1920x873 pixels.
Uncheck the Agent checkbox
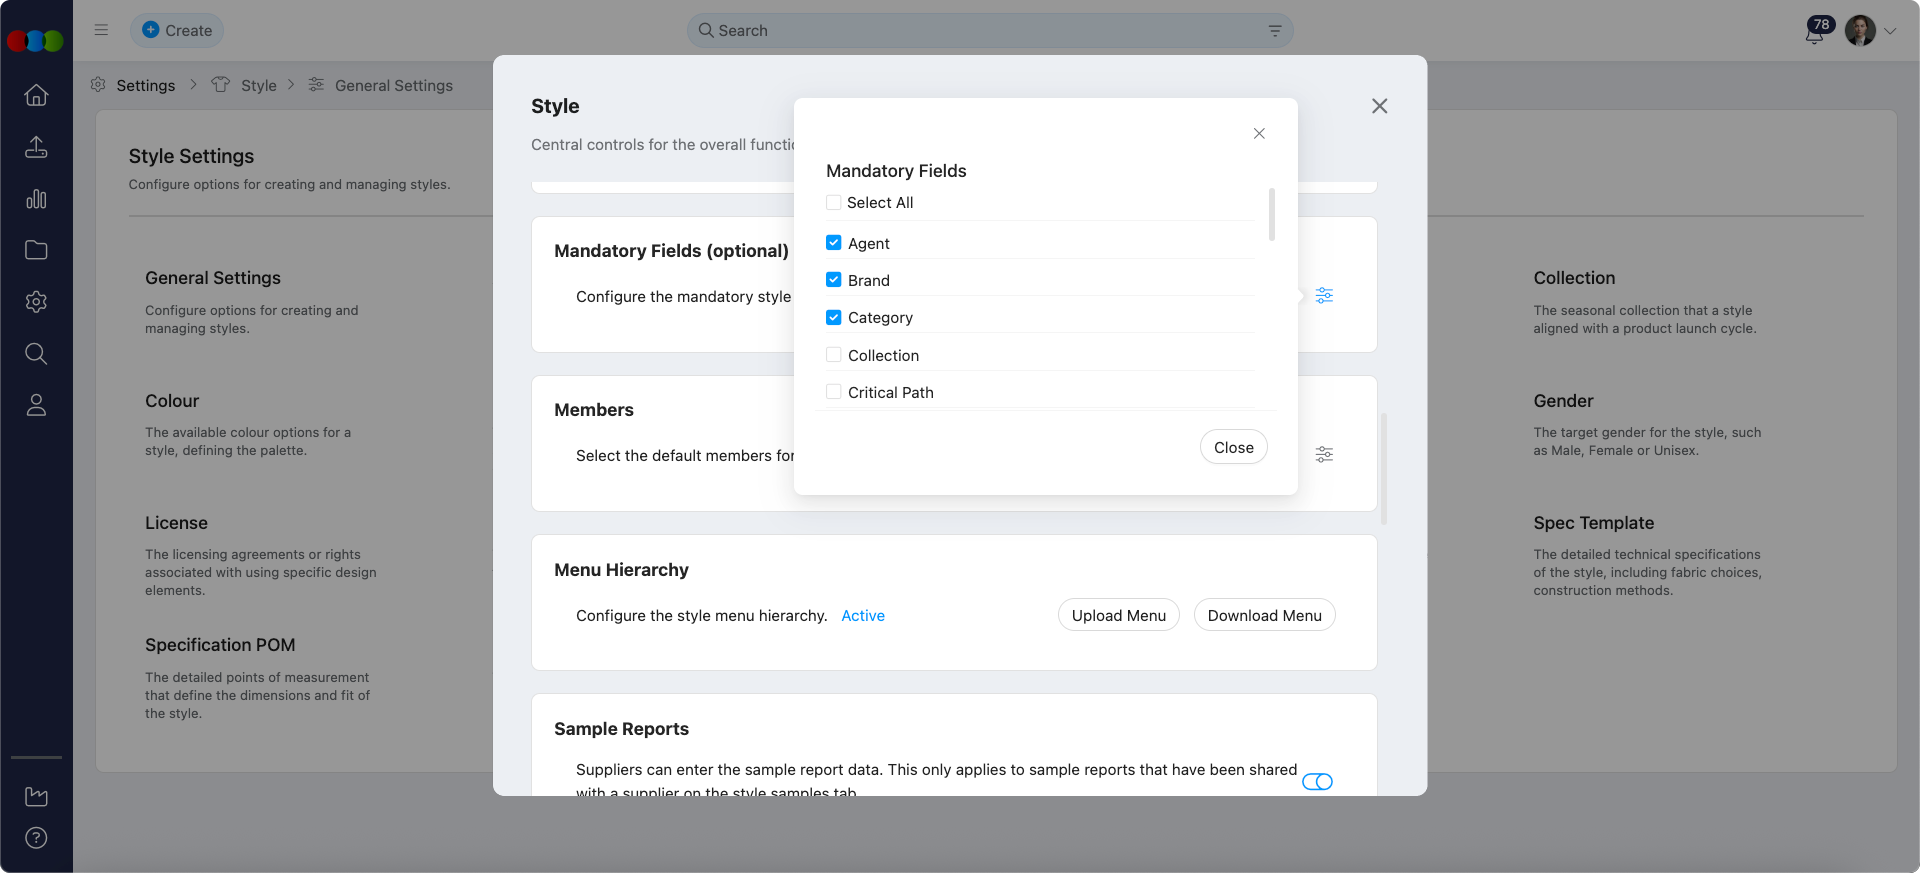tap(833, 243)
